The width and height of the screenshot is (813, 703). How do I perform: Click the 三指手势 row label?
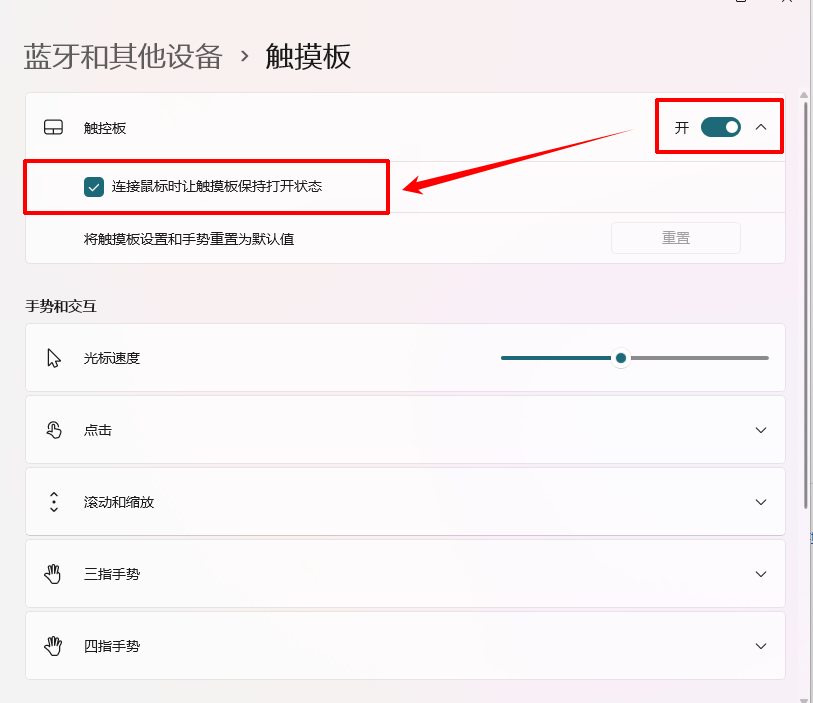(x=112, y=574)
